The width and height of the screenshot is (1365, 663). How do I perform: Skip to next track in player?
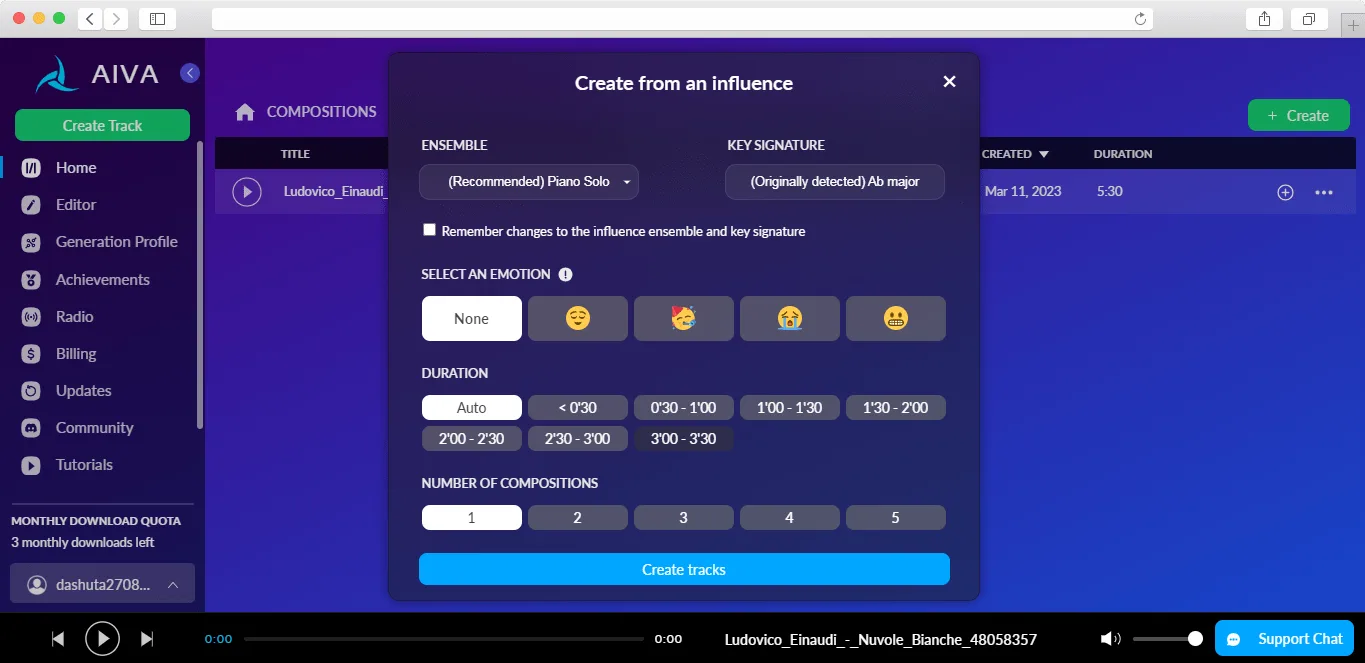tap(147, 639)
